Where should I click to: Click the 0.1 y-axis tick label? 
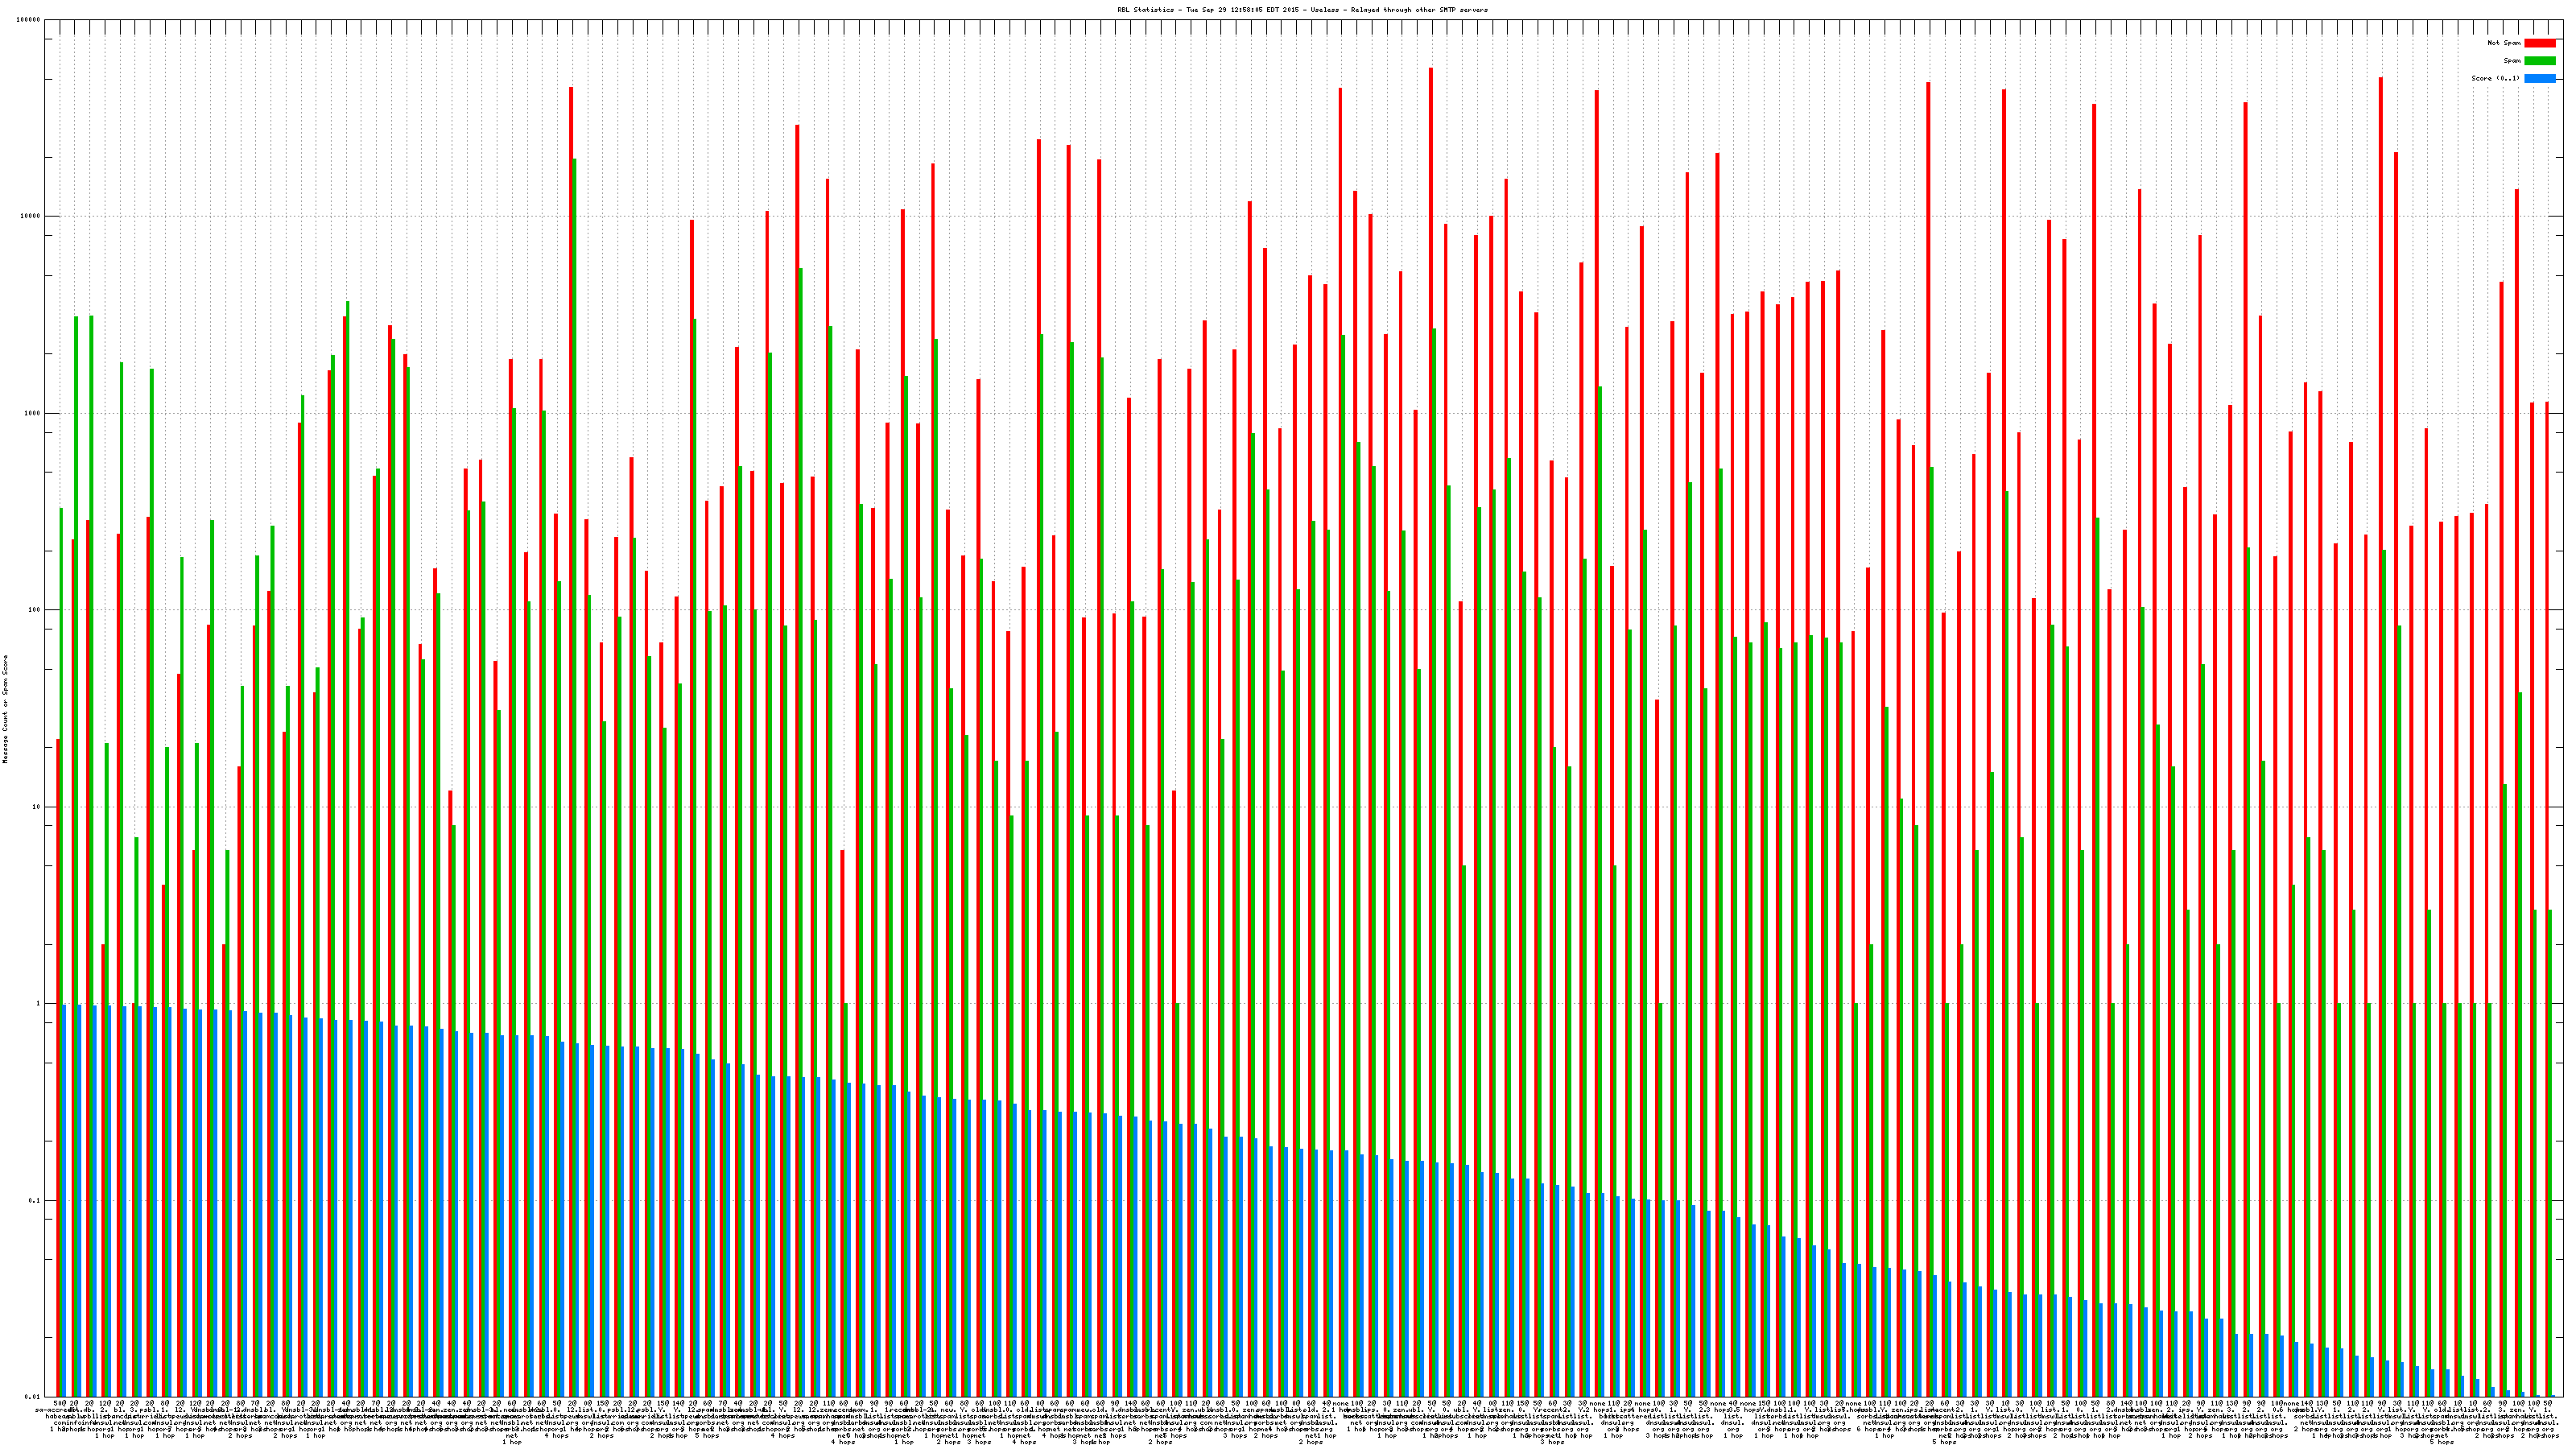coord(35,1200)
